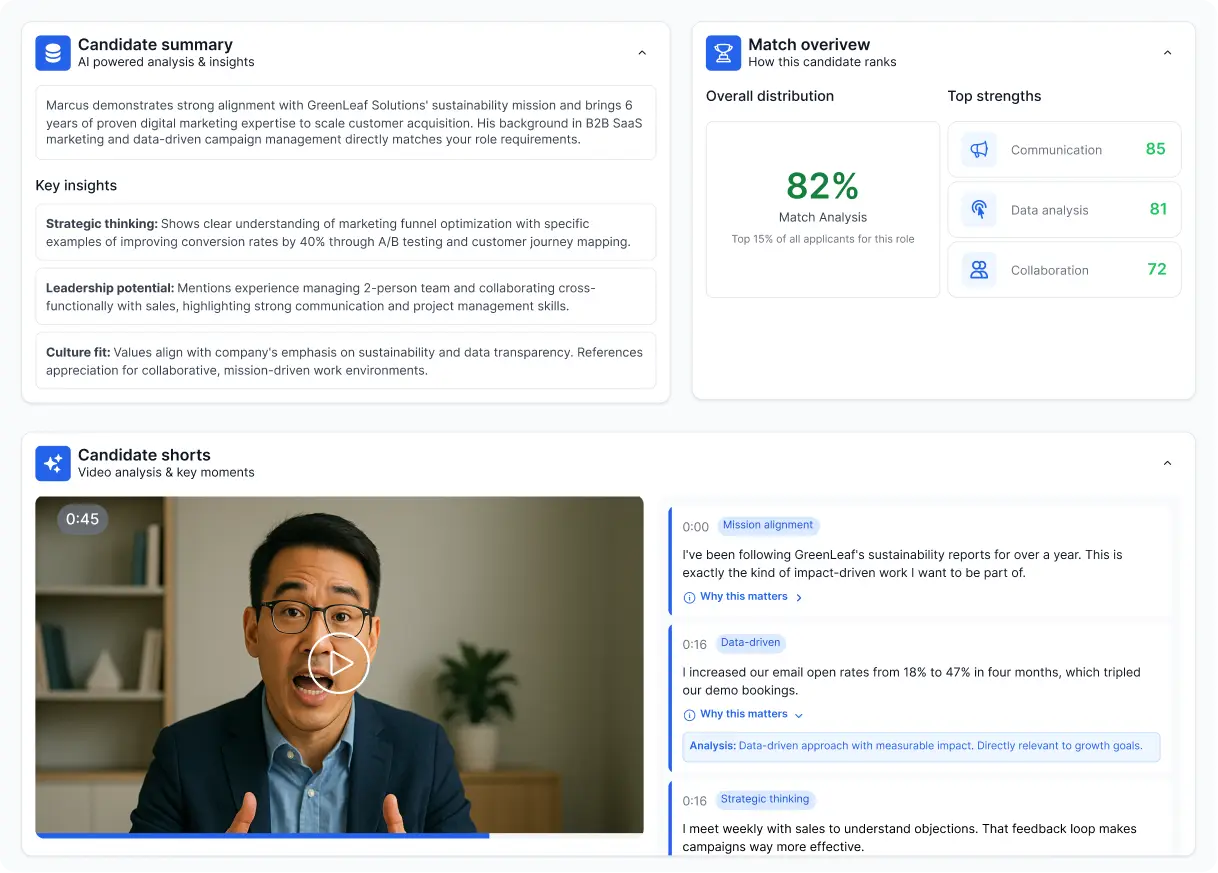Click the Strategic thinking insight card
The image size is (1218, 873).
[x=346, y=232]
